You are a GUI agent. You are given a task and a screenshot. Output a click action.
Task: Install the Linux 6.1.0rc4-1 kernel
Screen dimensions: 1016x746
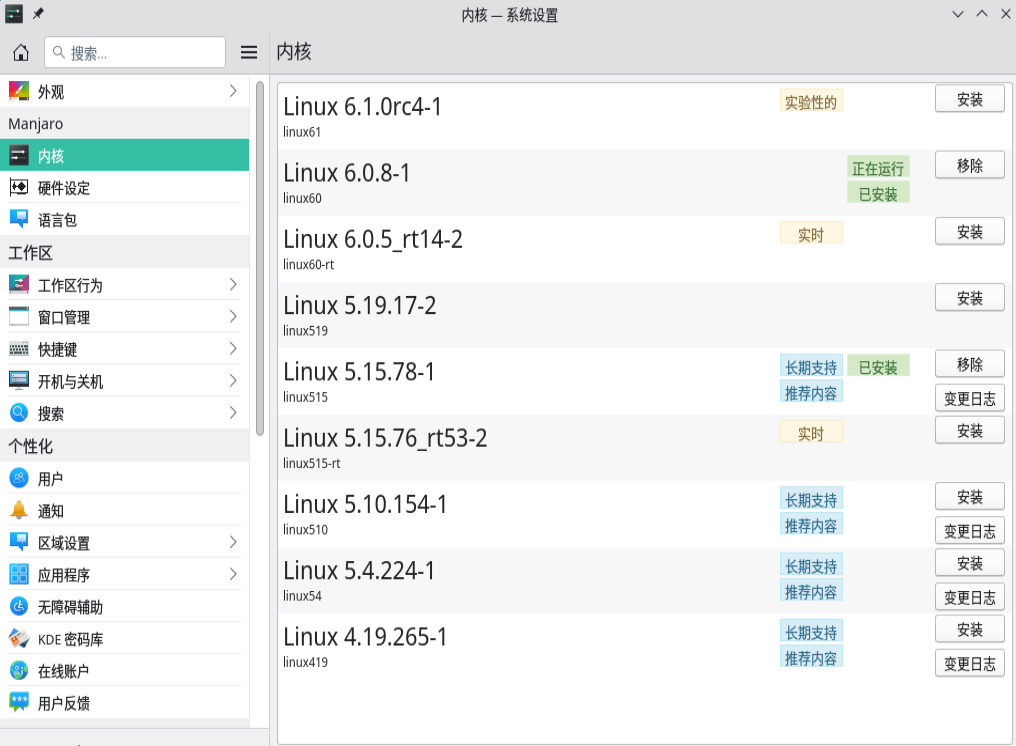tap(969, 99)
